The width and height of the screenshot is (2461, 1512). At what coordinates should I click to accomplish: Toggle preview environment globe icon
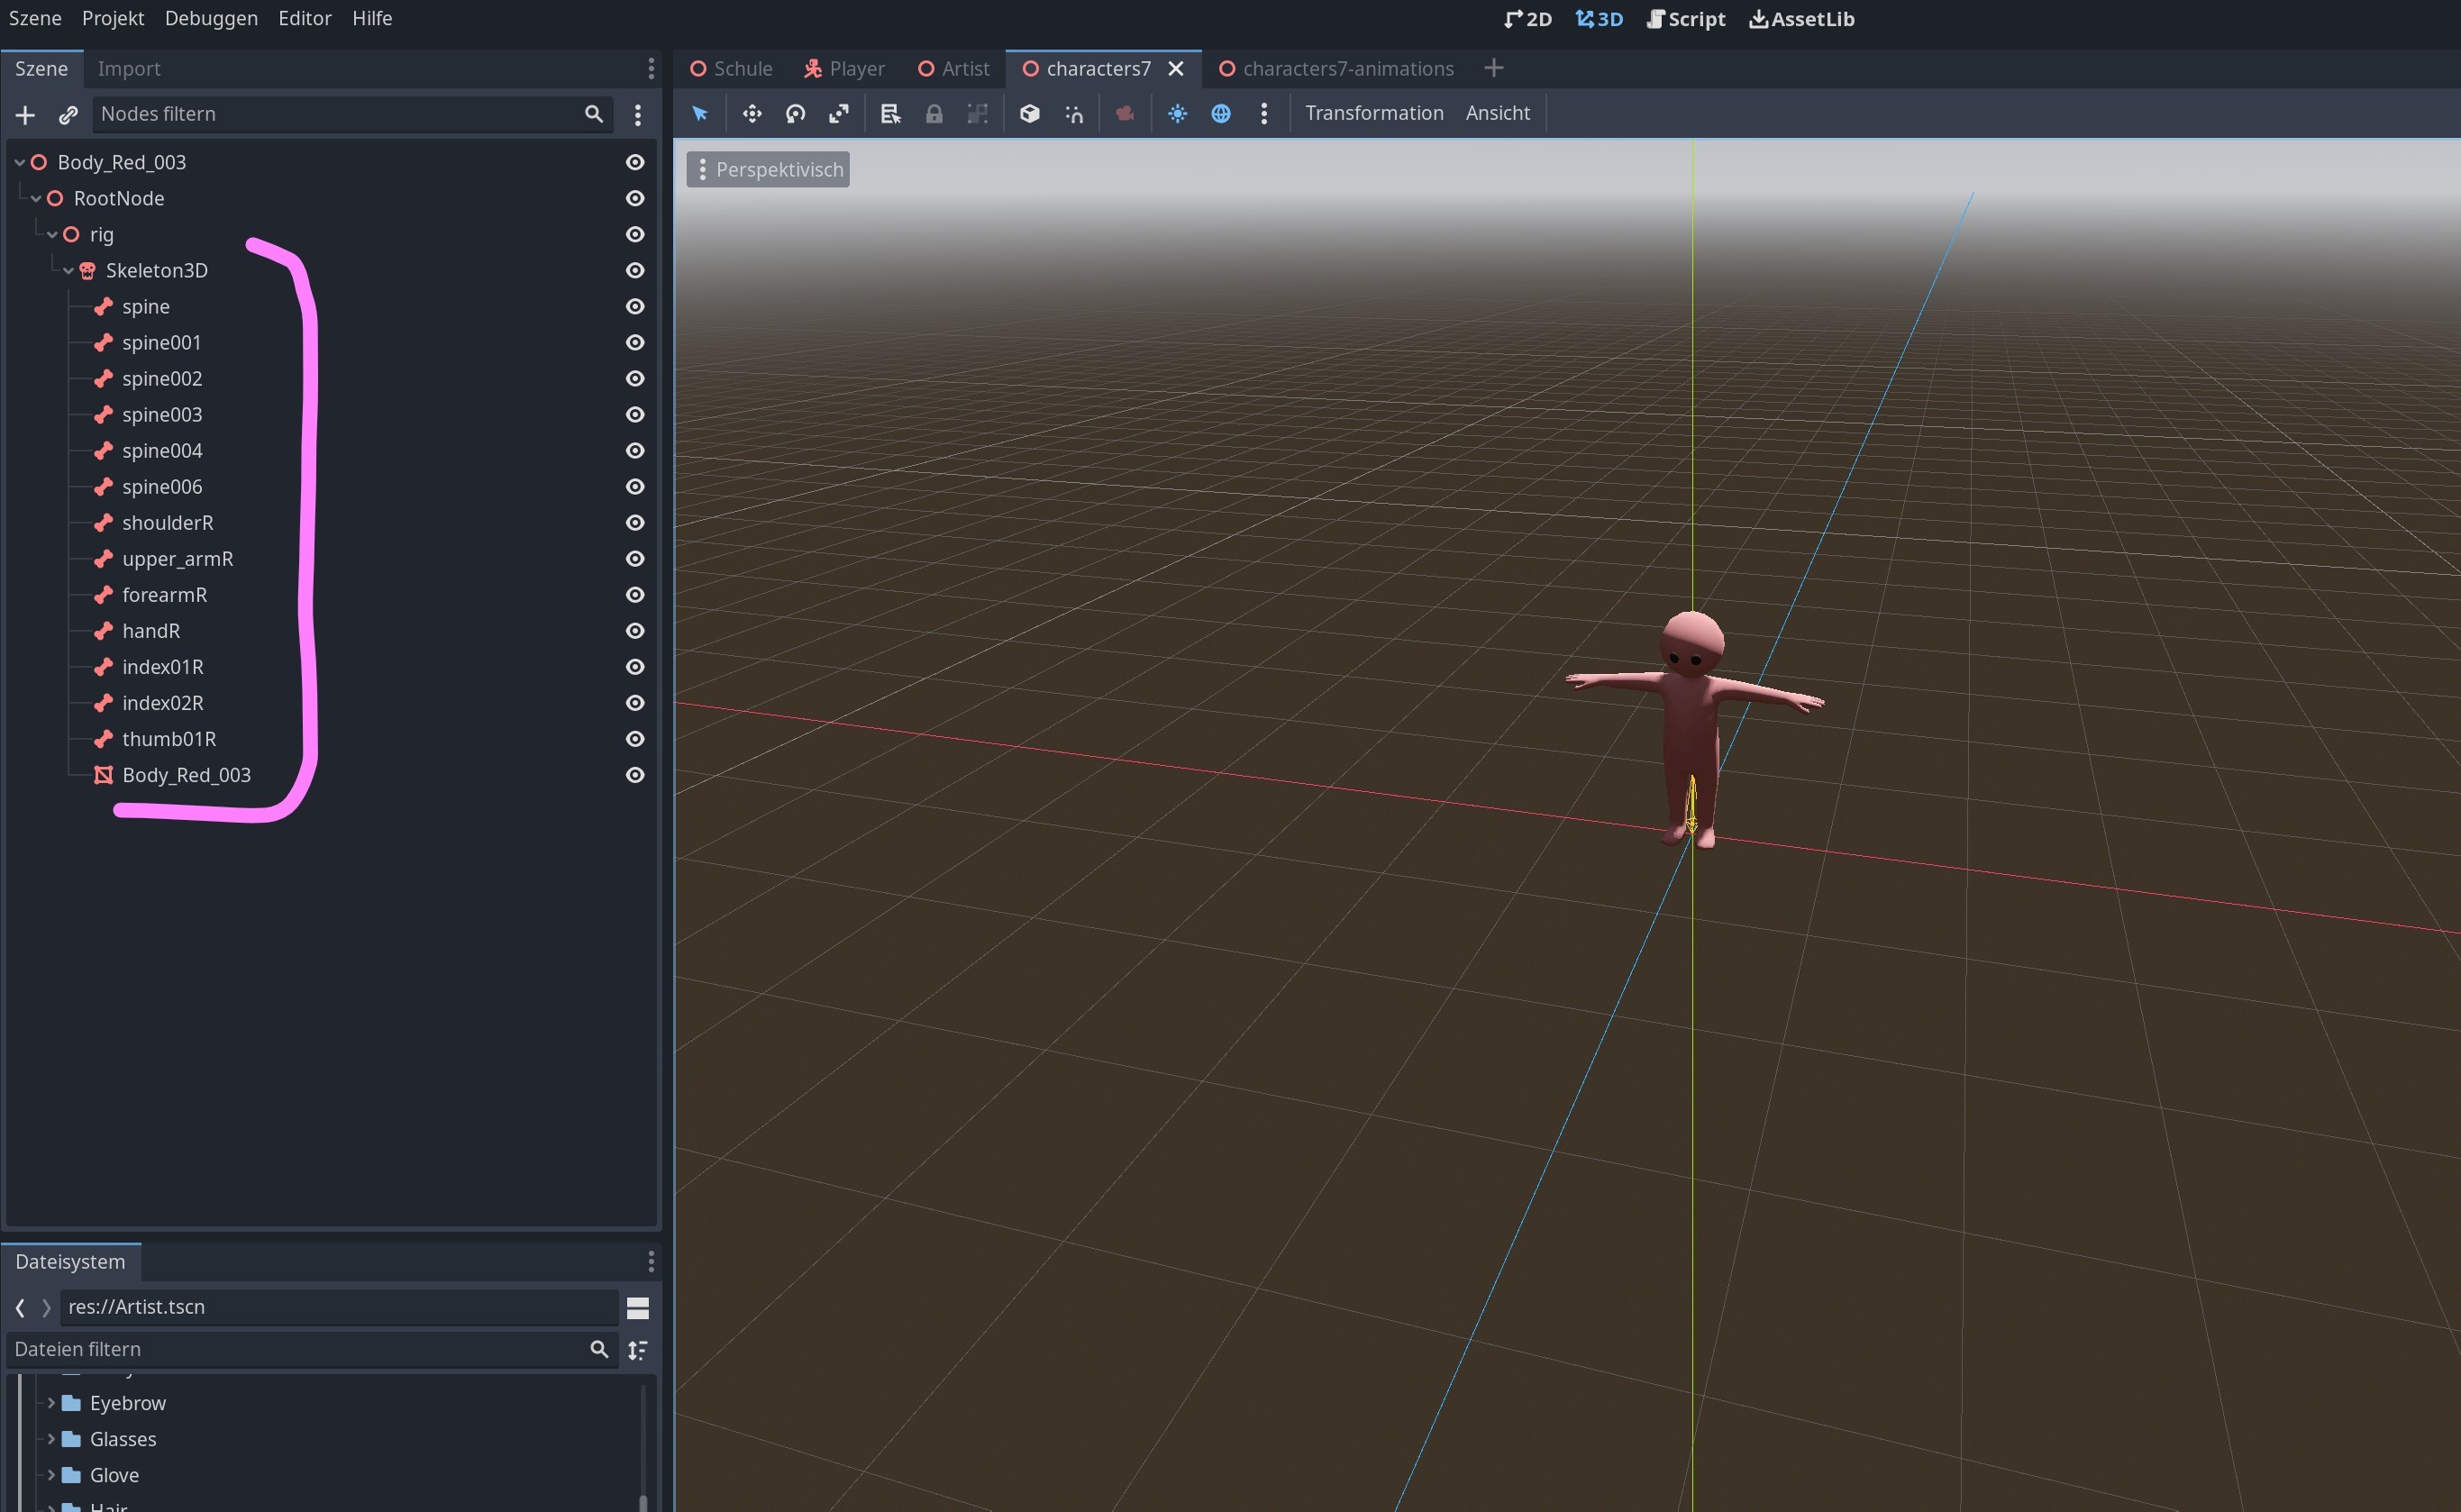click(1221, 113)
